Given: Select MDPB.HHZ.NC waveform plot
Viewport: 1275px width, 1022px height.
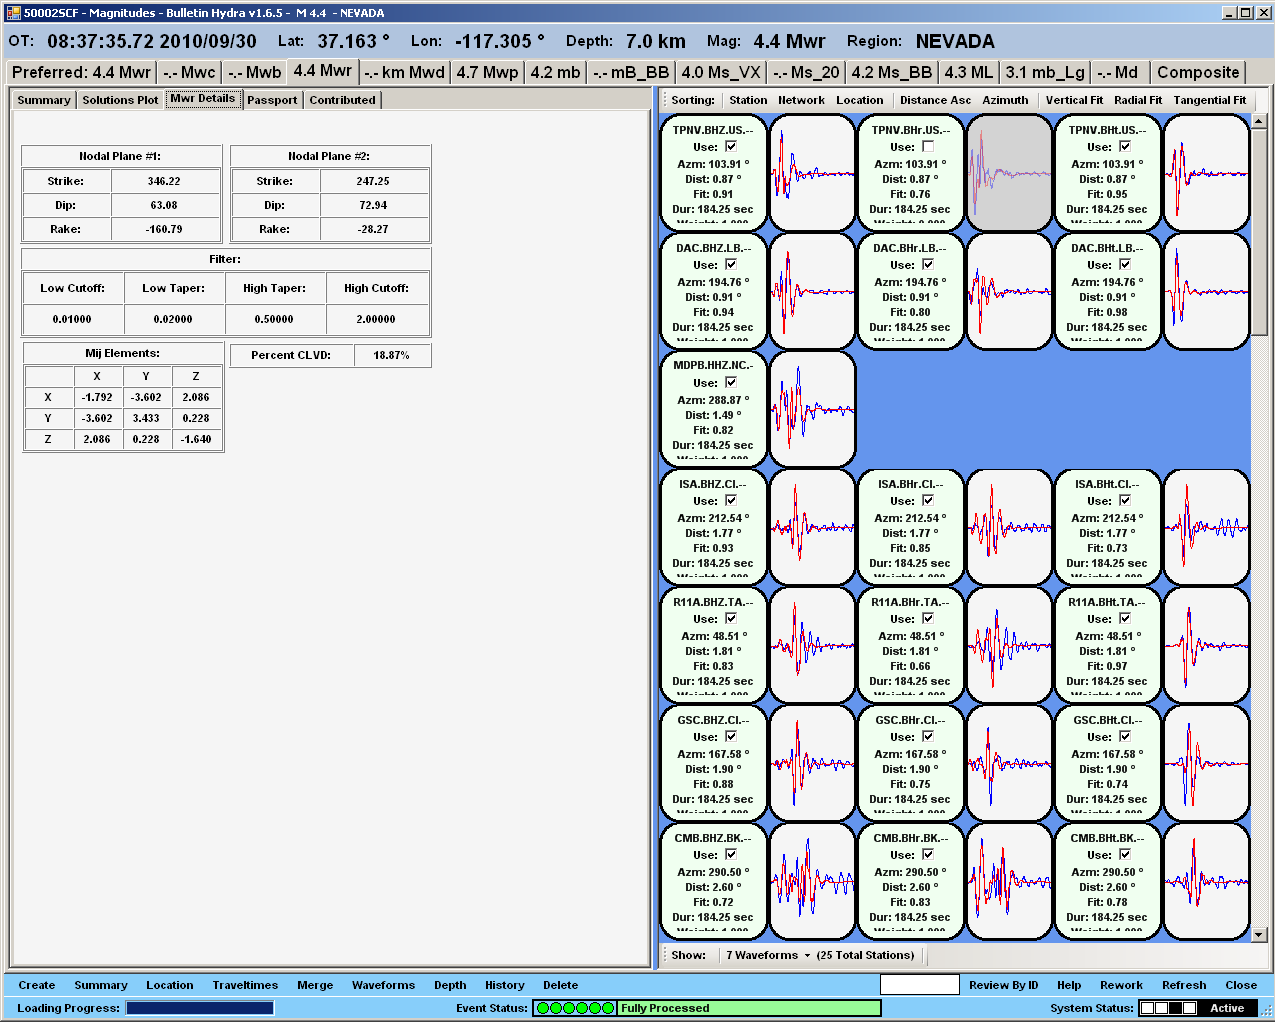Looking at the screenshot, I should click(x=813, y=409).
